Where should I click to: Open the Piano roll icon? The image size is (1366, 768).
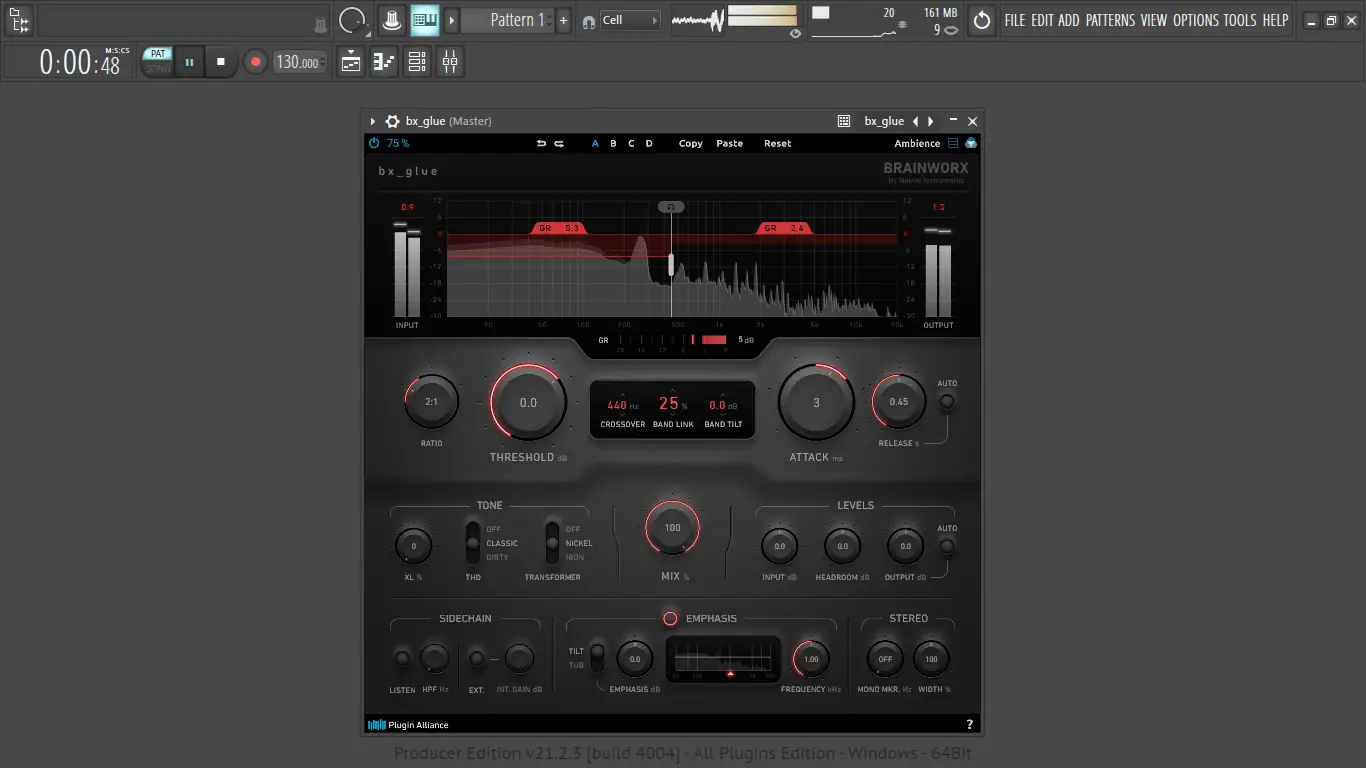pyautogui.click(x=383, y=61)
